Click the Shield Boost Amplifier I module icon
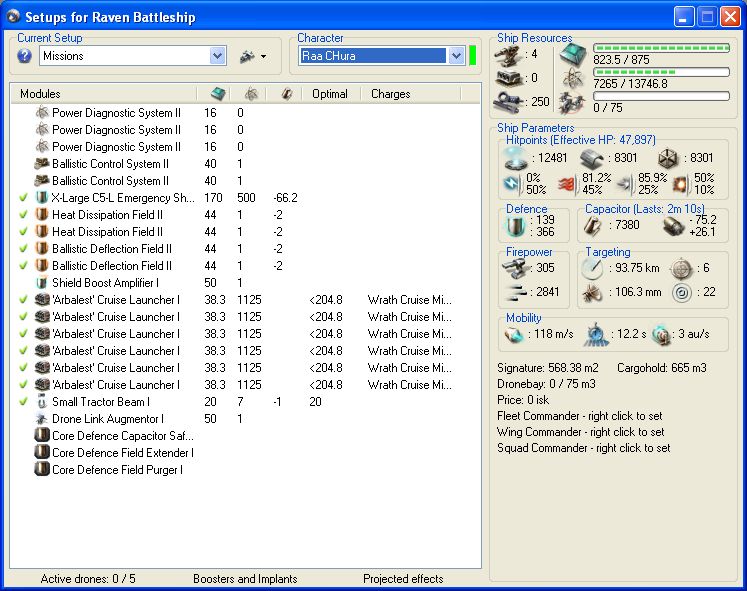Image resolution: width=747 pixels, height=591 pixels. pyautogui.click(x=42, y=283)
